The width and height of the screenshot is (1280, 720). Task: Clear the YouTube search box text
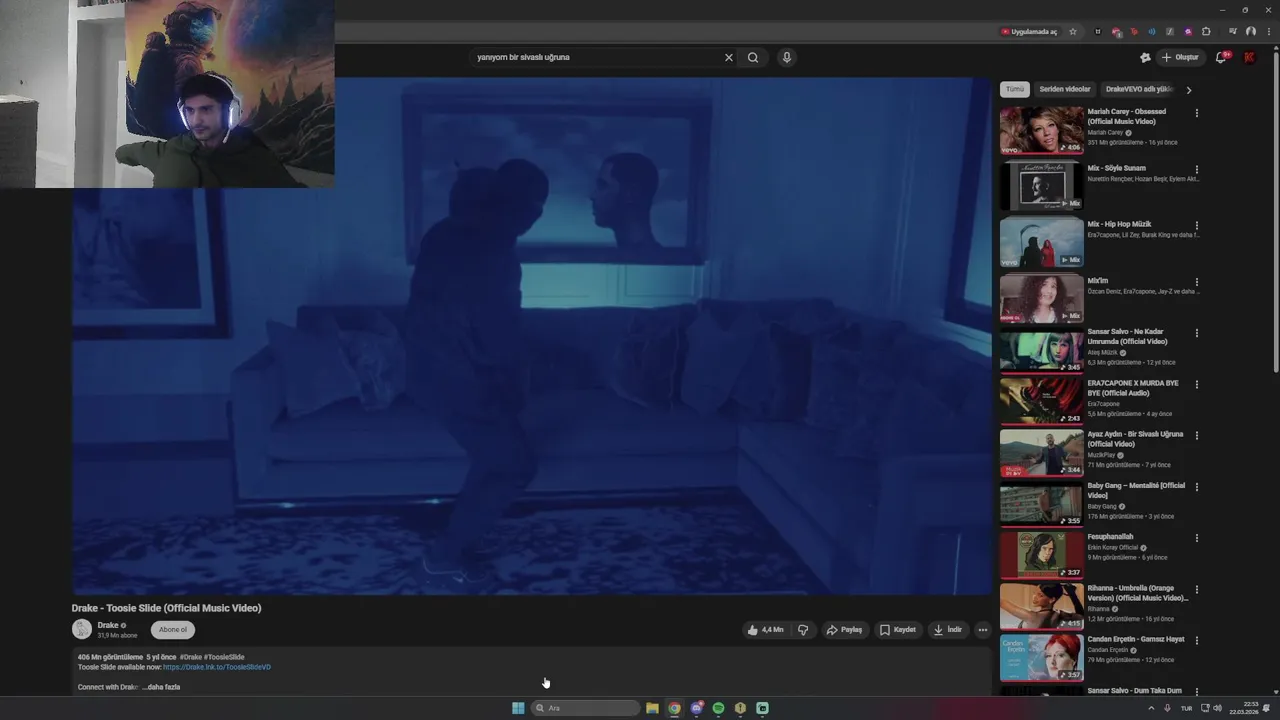point(728,57)
